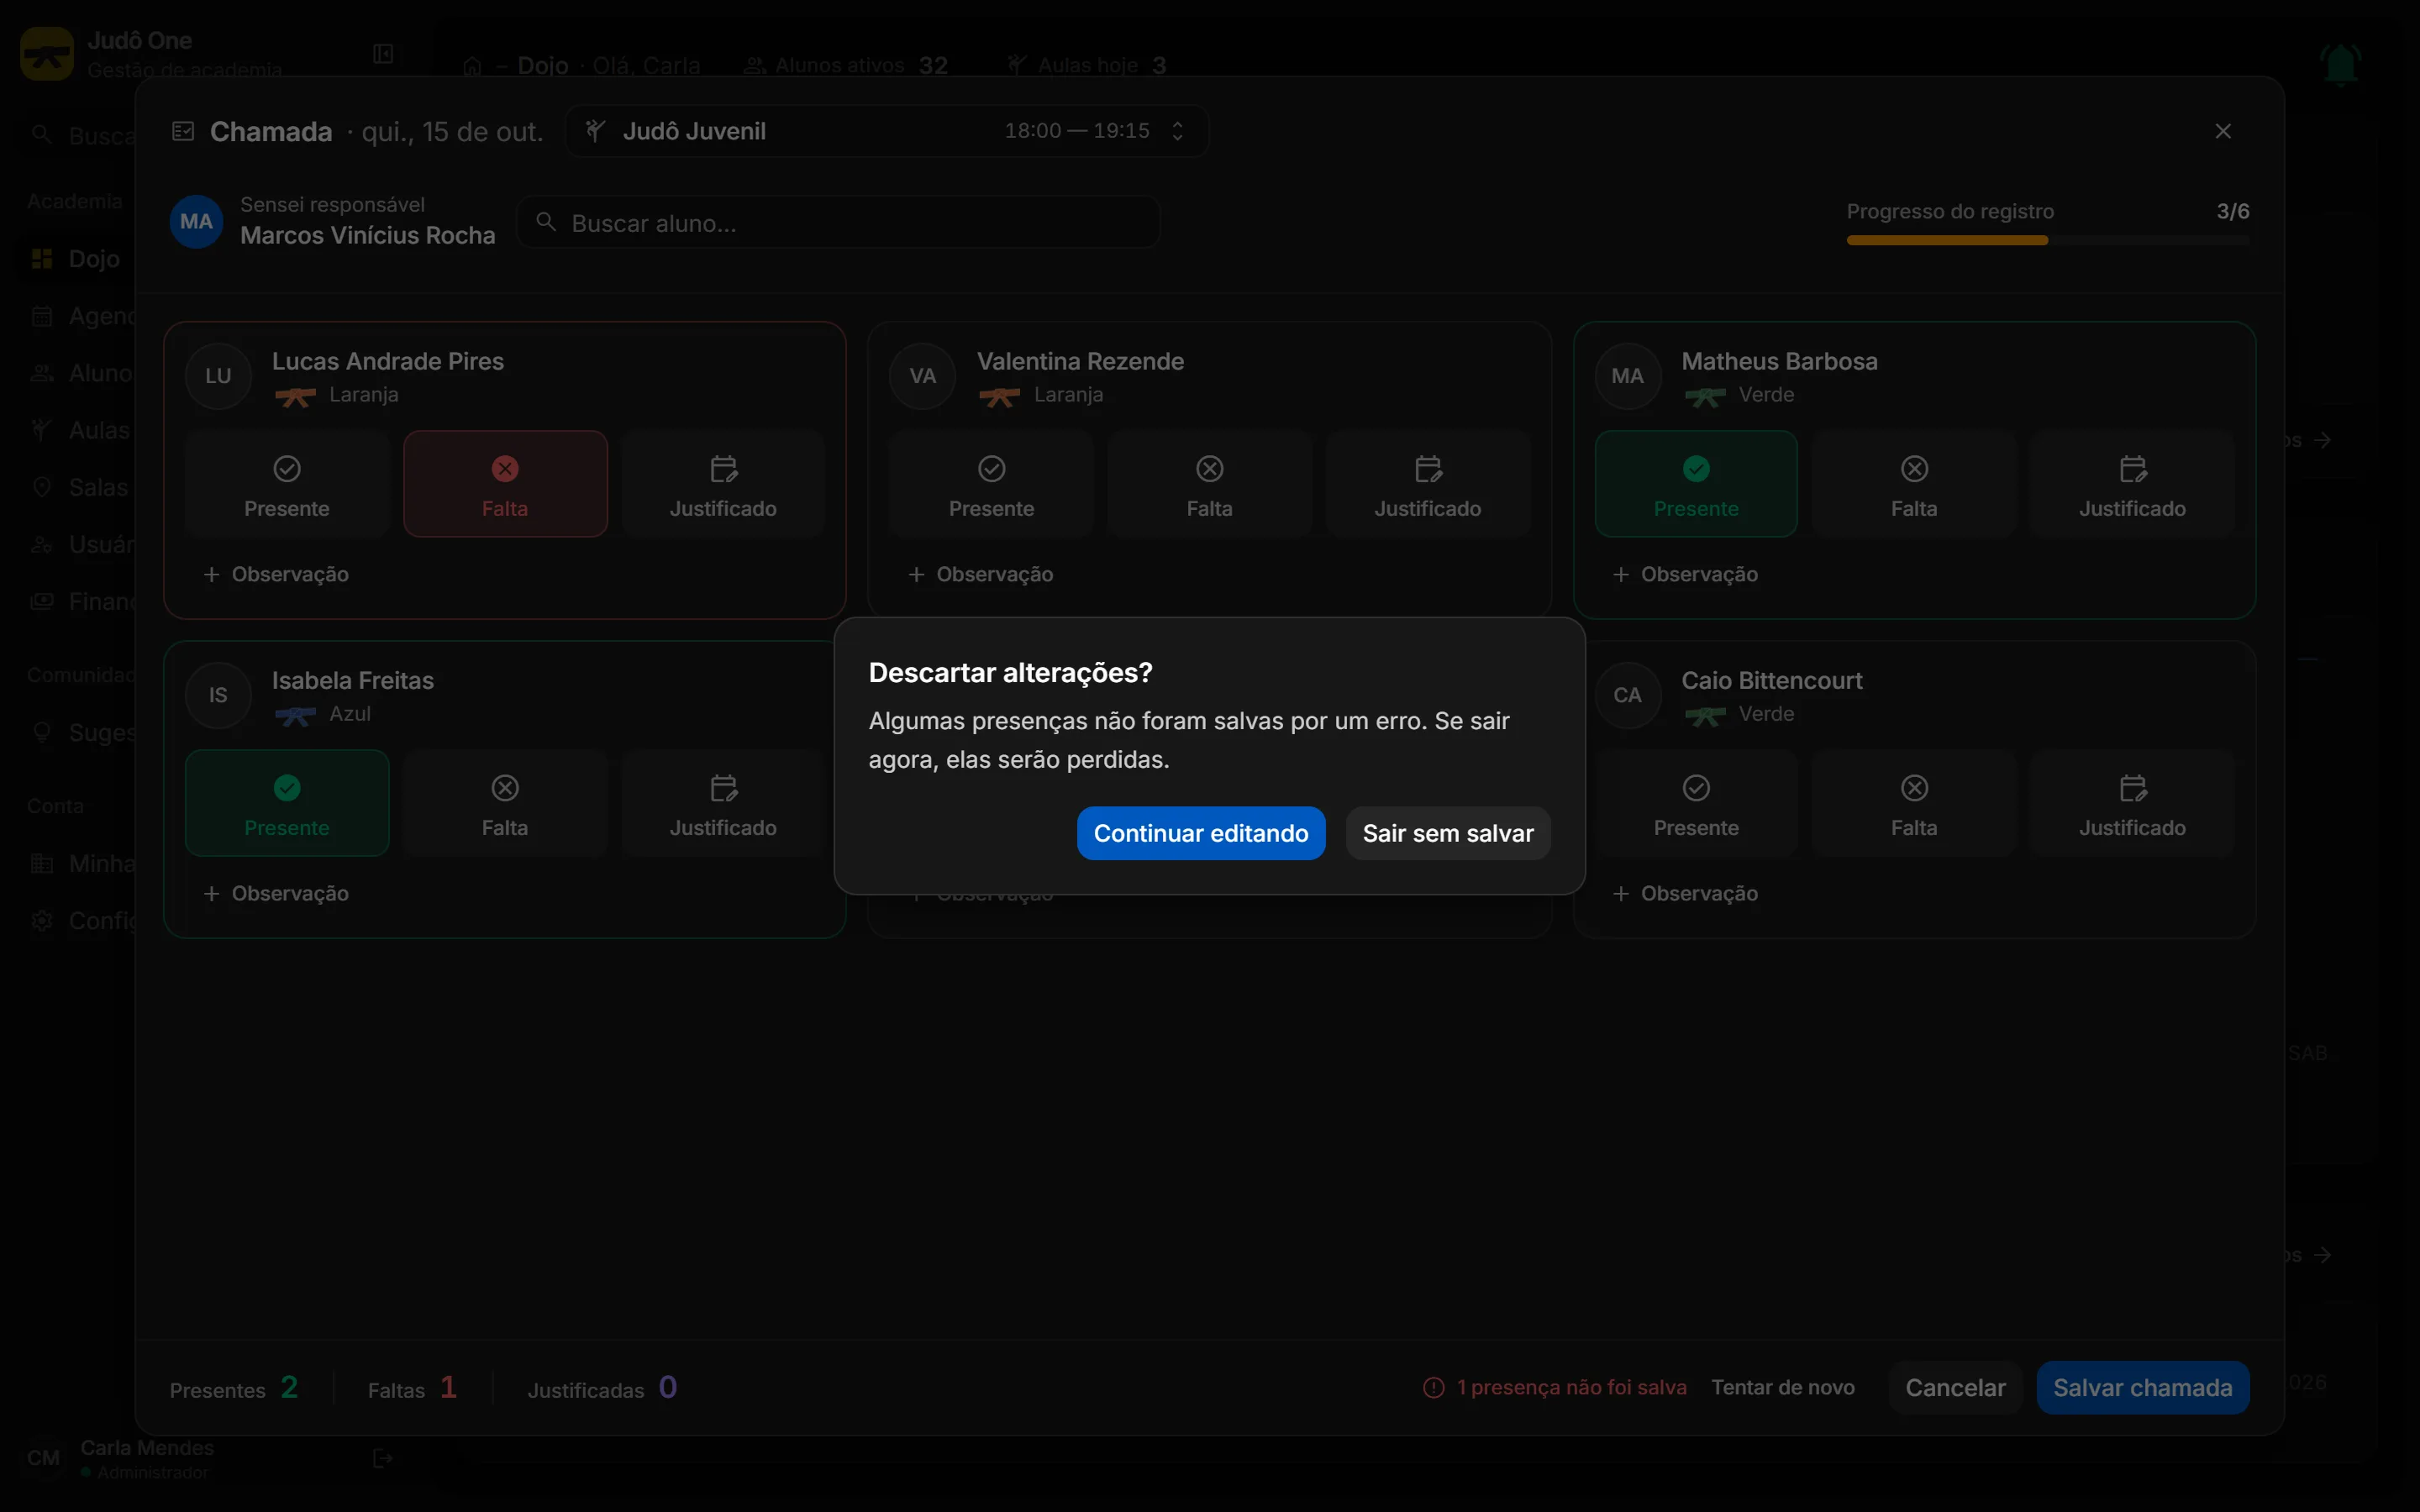Set Isabela Freitas as Justificado
Image resolution: width=2420 pixels, height=1512 pixels.
[723, 803]
